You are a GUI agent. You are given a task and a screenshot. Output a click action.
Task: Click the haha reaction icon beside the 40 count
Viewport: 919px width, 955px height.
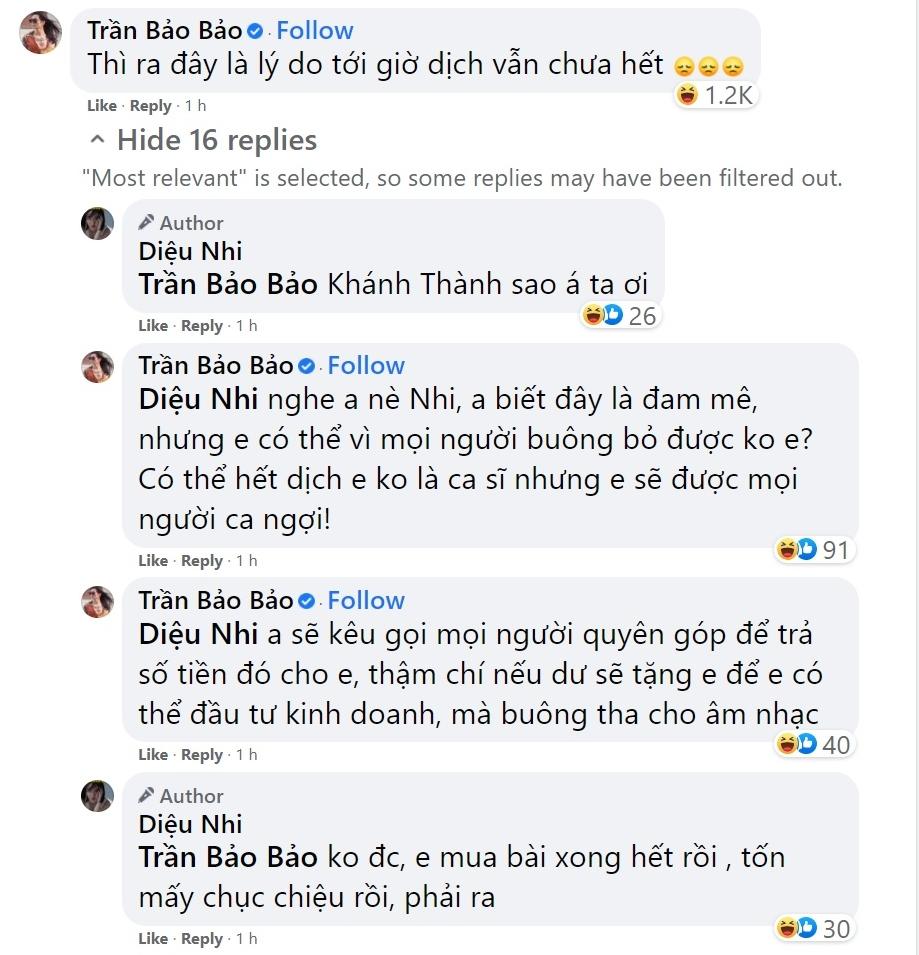point(788,744)
